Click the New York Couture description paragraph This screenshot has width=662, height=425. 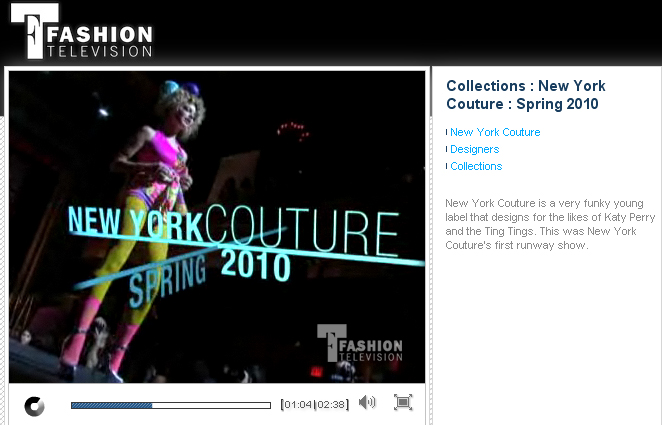coord(550,224)
